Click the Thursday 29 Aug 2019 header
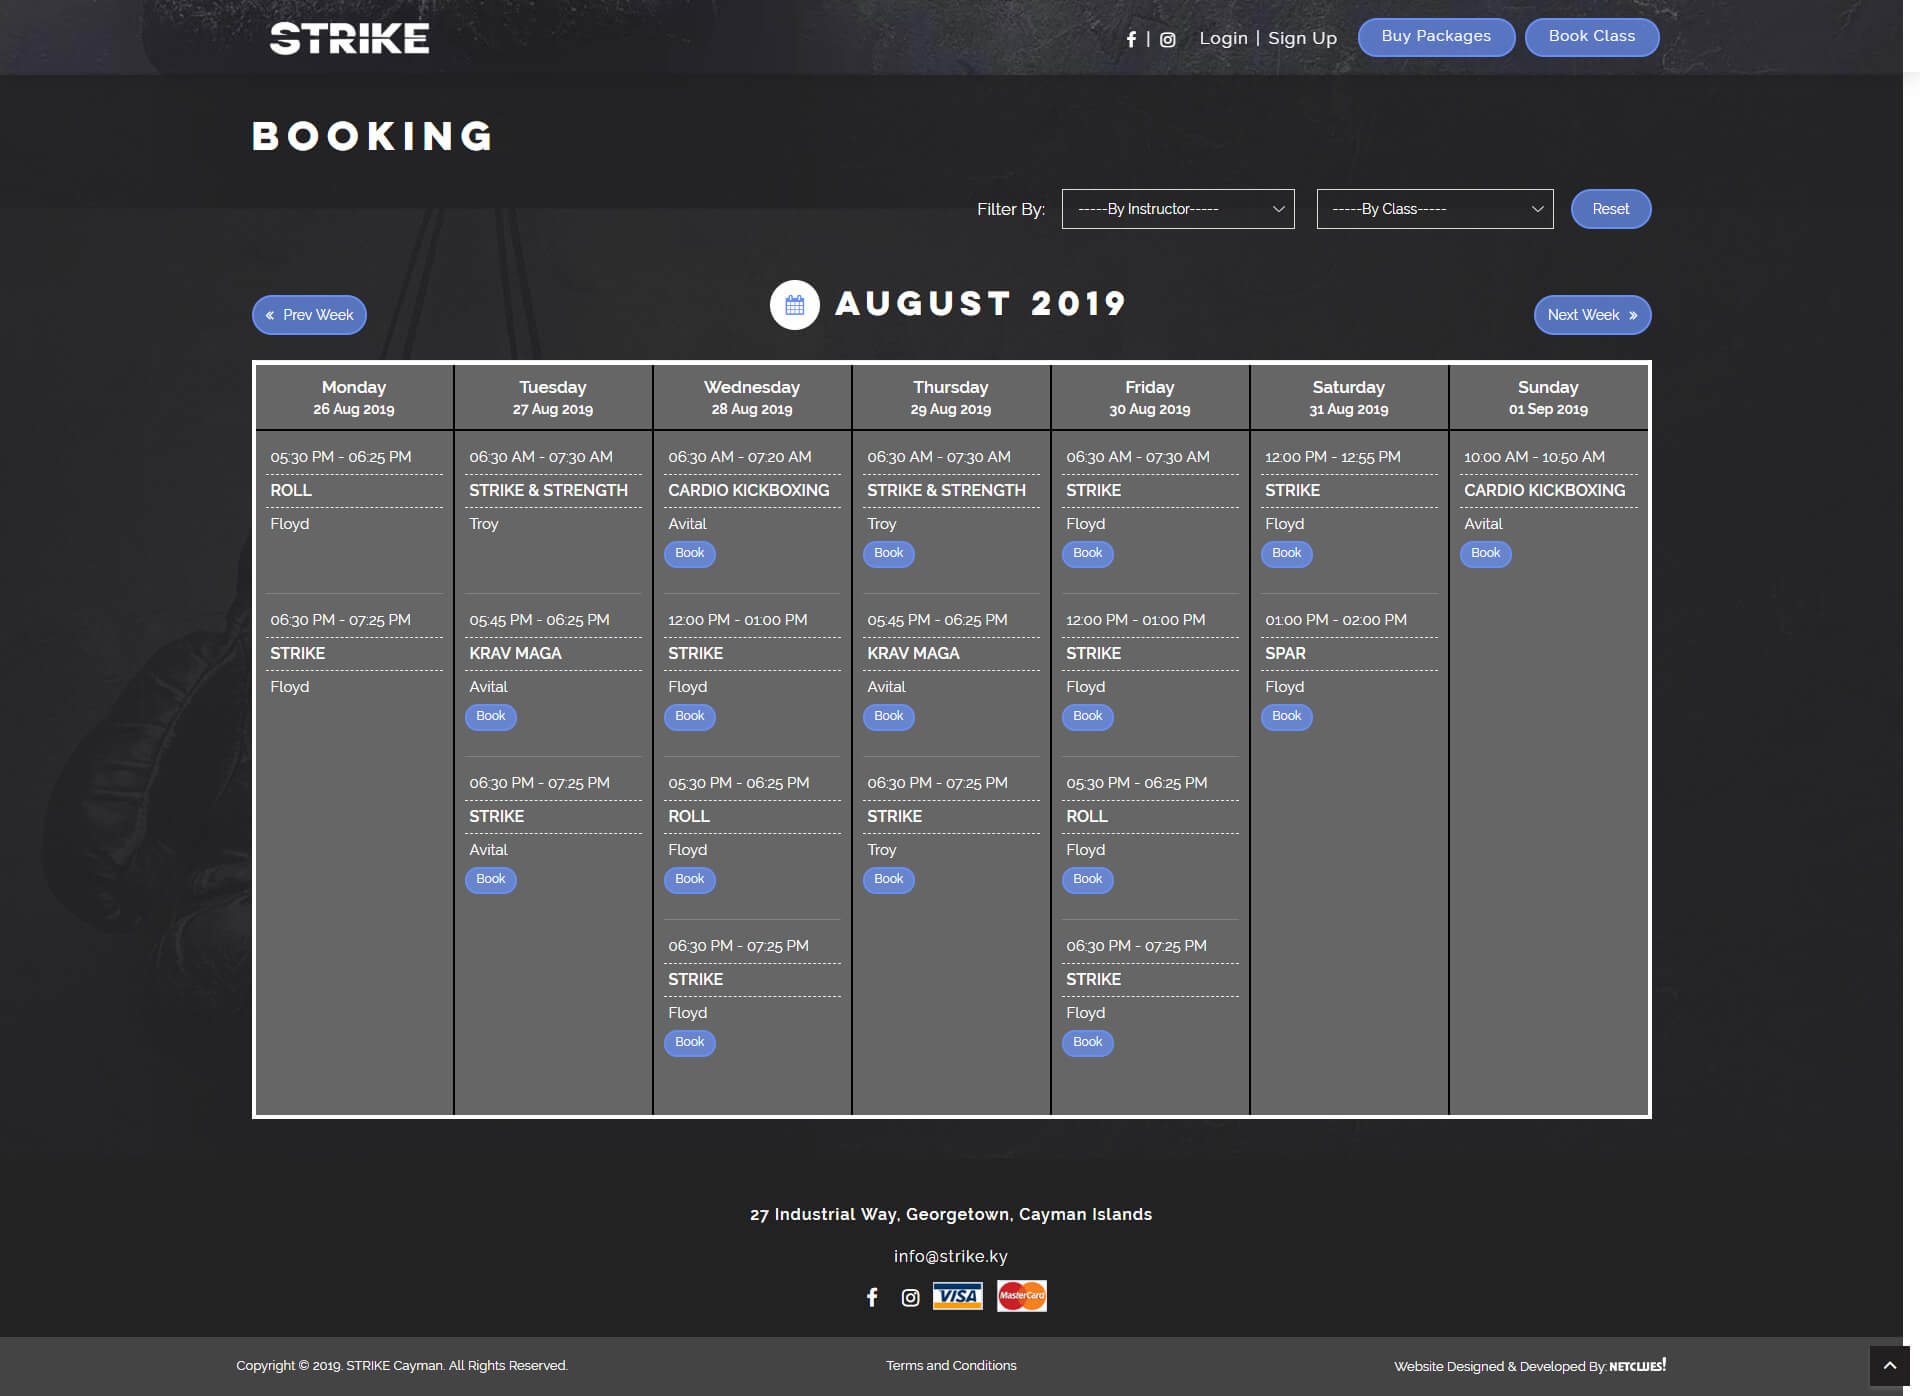This screenshot has height=1396, width=1920. (x=951, y=397)
